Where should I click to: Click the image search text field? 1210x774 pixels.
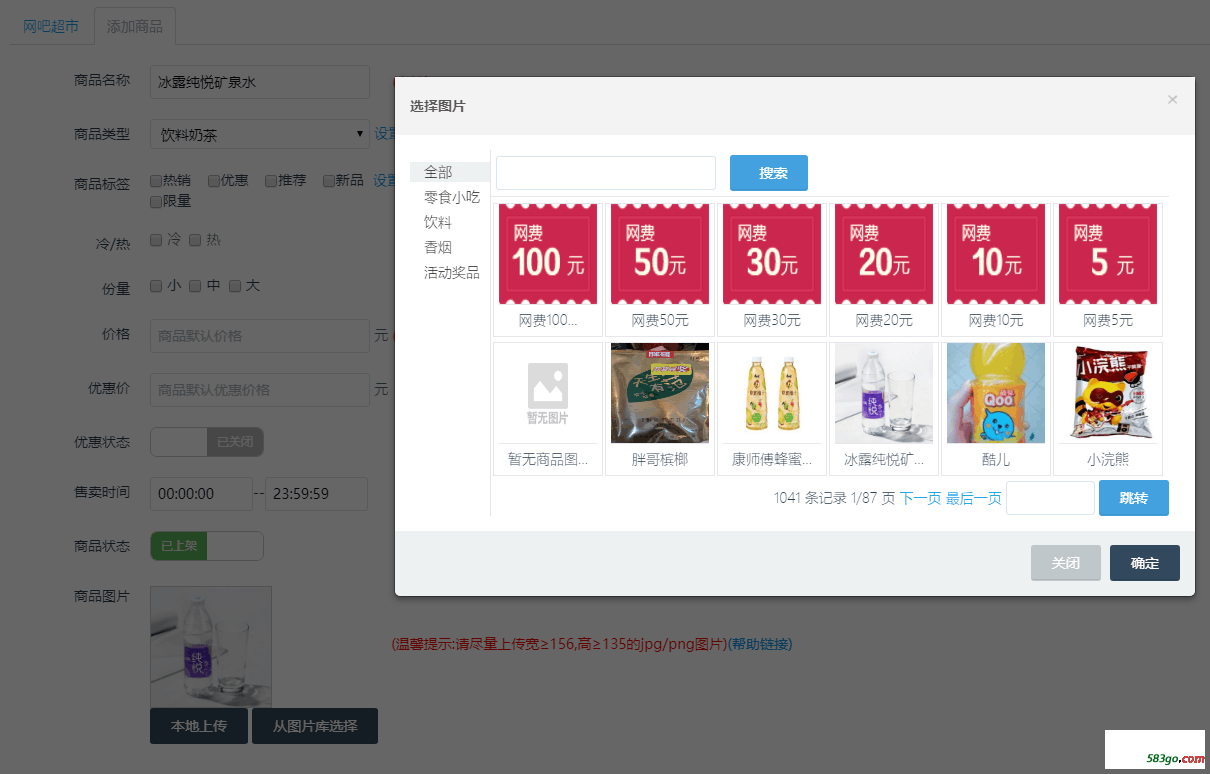[606, 173]
